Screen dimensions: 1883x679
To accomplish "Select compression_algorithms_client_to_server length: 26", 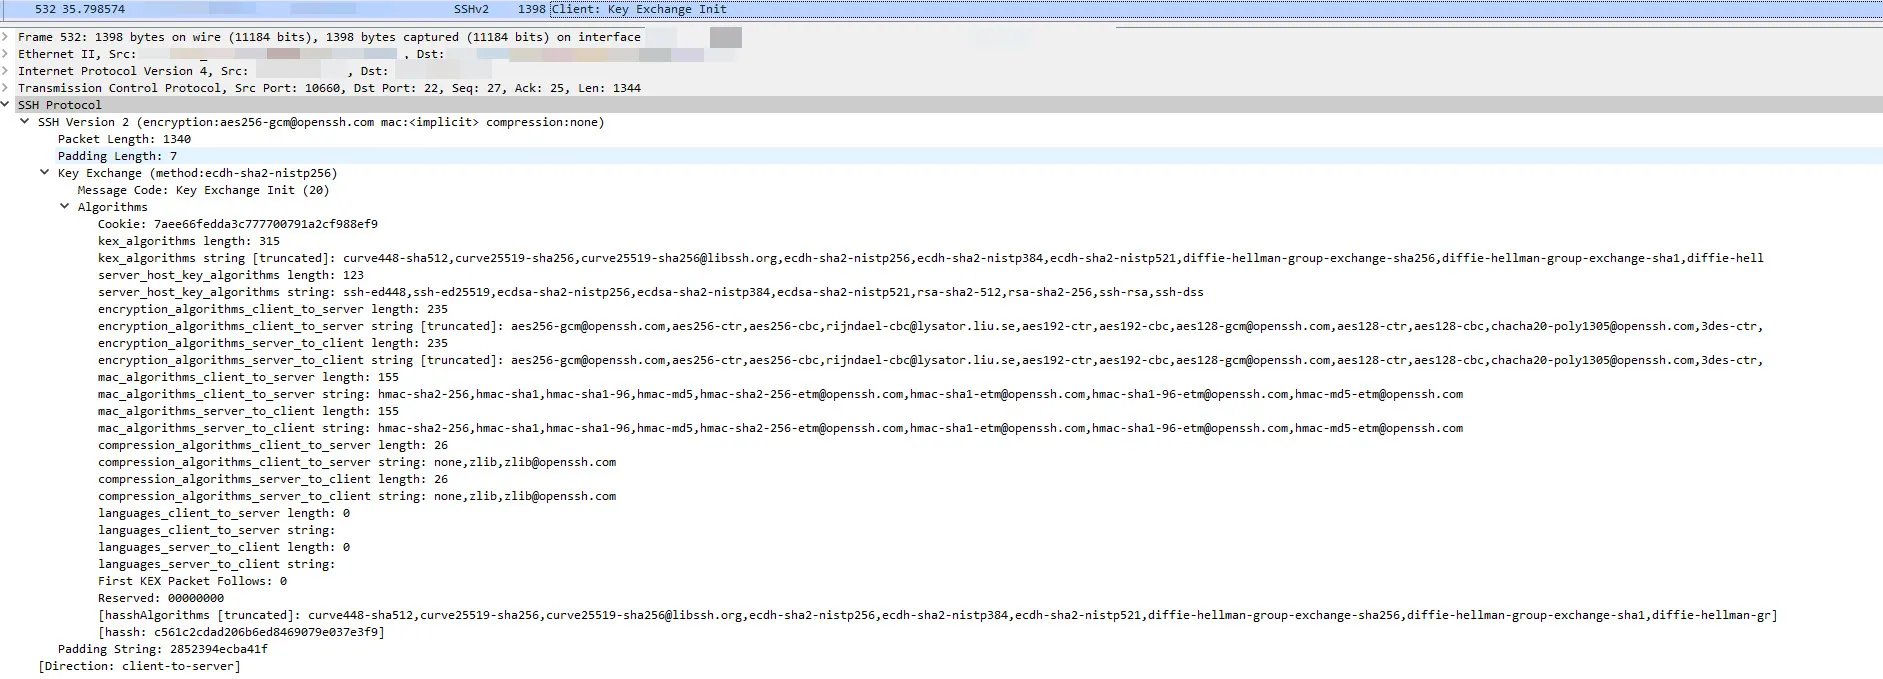I will tap(273, 445).
